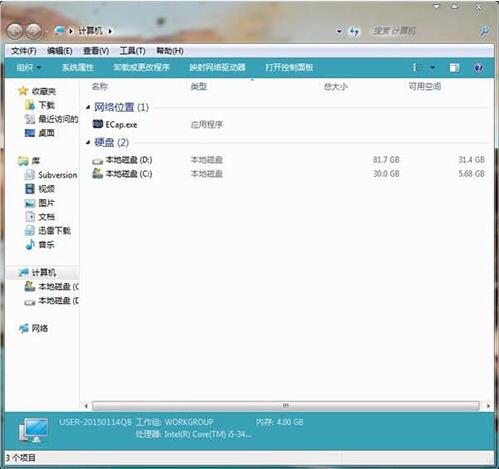Click the path arrow after 计算机 breadcrumb

point(110,31)
